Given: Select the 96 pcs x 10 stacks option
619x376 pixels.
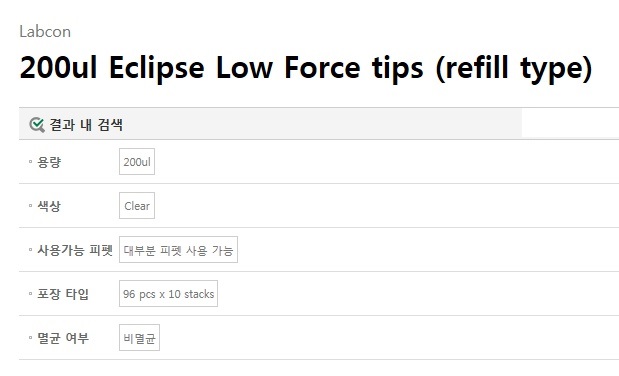Looking at the screenshot, I should [x=169, y=293].
